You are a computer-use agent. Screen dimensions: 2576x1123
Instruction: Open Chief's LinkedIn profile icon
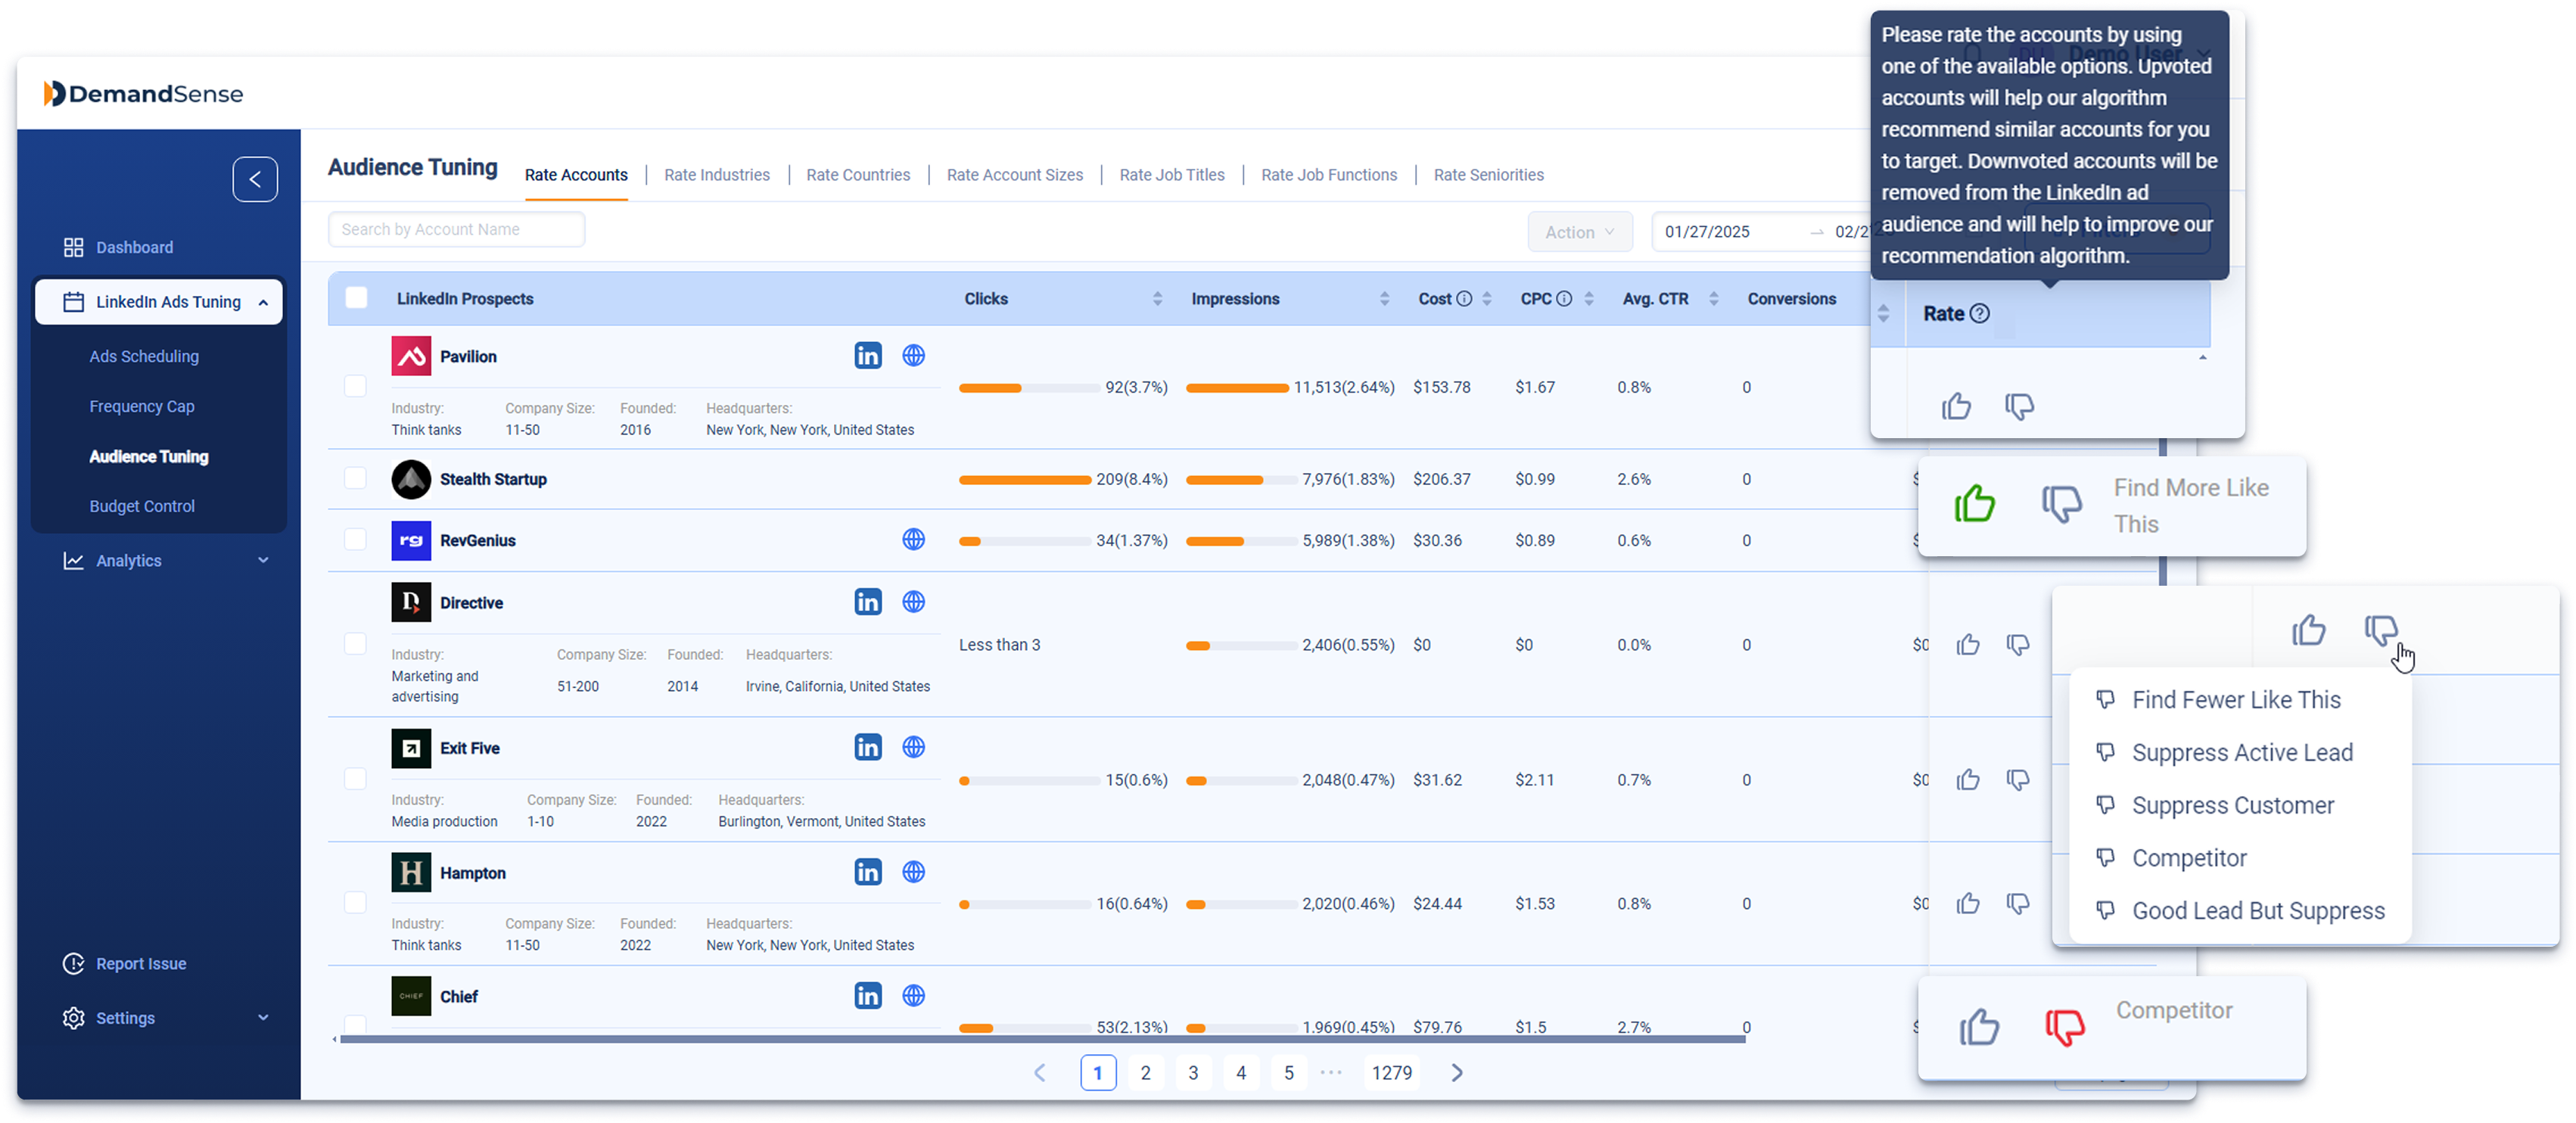coord(867,995)
